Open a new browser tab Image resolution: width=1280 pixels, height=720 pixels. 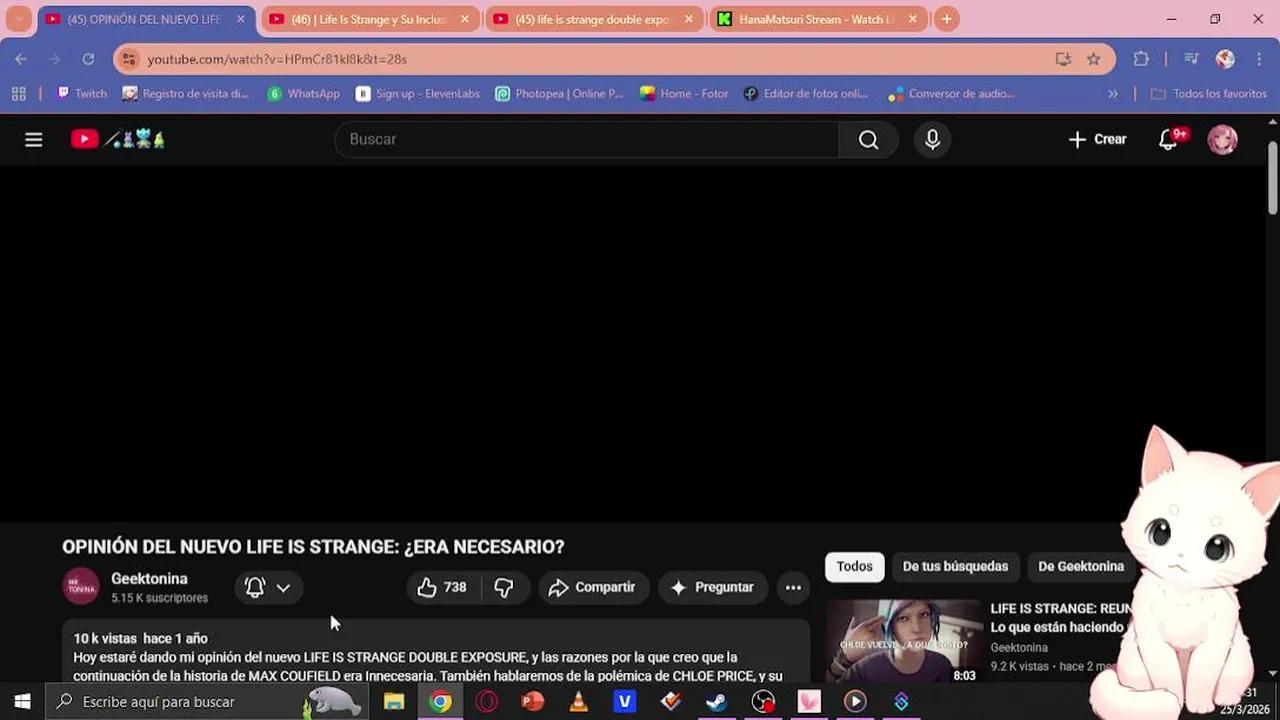pyautogui.click(x=946, y=19)
